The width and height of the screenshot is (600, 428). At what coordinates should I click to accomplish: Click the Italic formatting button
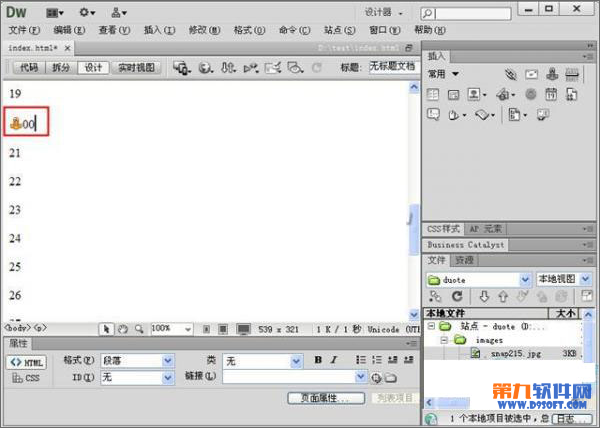333,360
